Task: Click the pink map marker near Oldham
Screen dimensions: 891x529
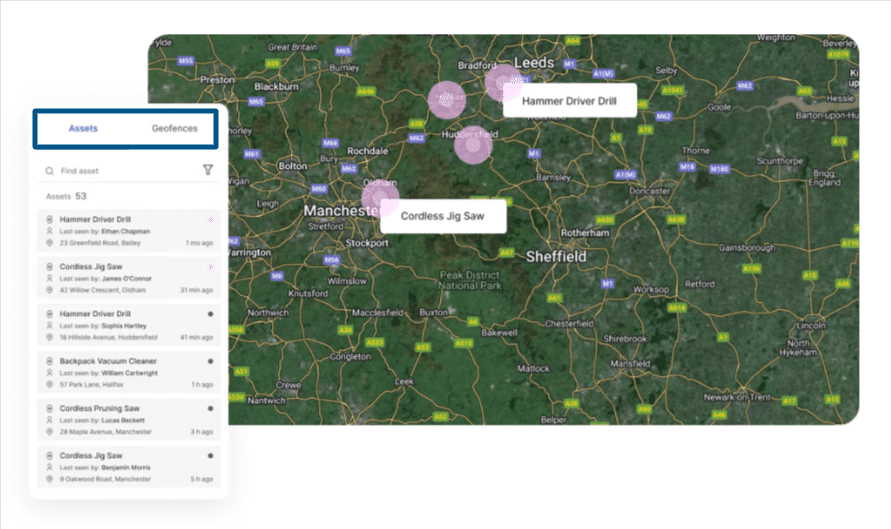Action: click(x=380, y=198)
